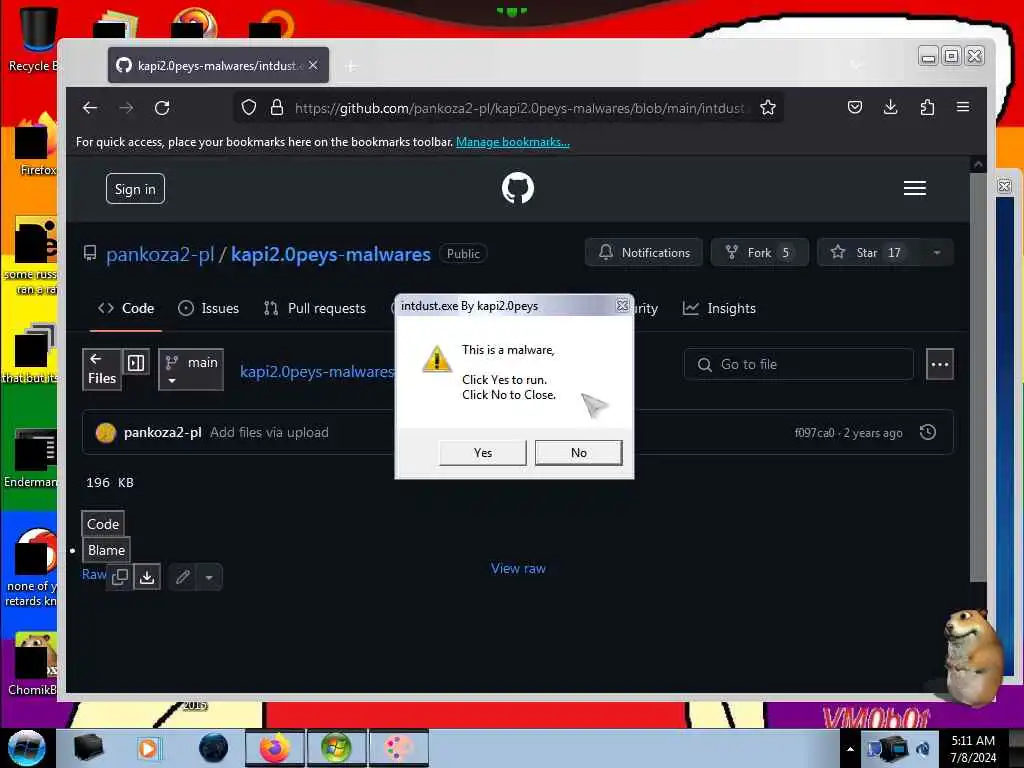Open the pankoza2-pl owner link
The width and height of the screenshot is (1024, 768).
[x=160, y=254]
